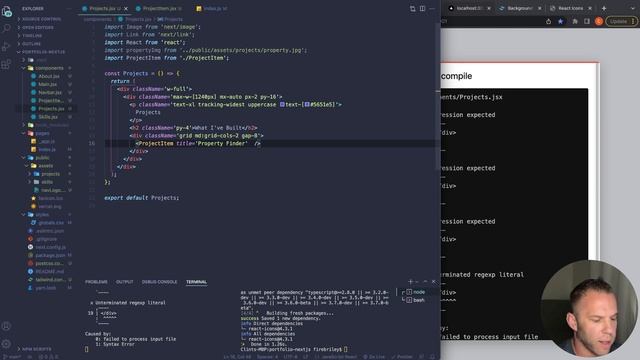Viewport: 640px width, 360px height.
Task: Select the Terminal panel tab
Action: [x=196, y=282]
